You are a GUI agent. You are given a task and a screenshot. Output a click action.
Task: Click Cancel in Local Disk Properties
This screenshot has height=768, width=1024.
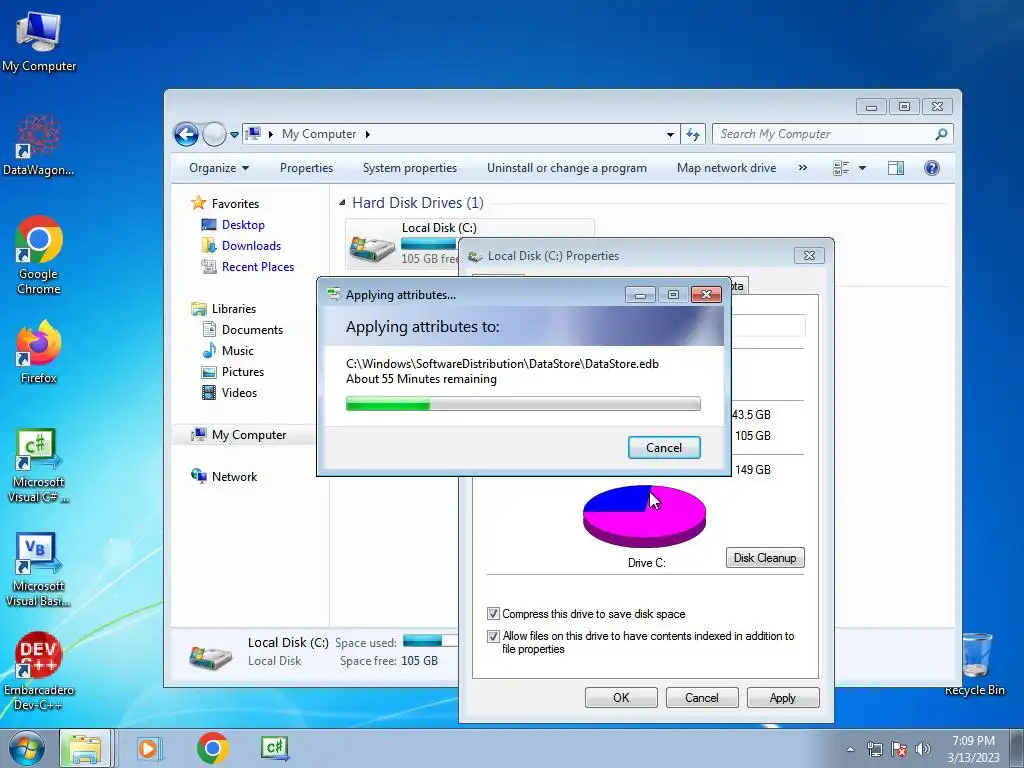pyautogui.click(x=702, y=697)
